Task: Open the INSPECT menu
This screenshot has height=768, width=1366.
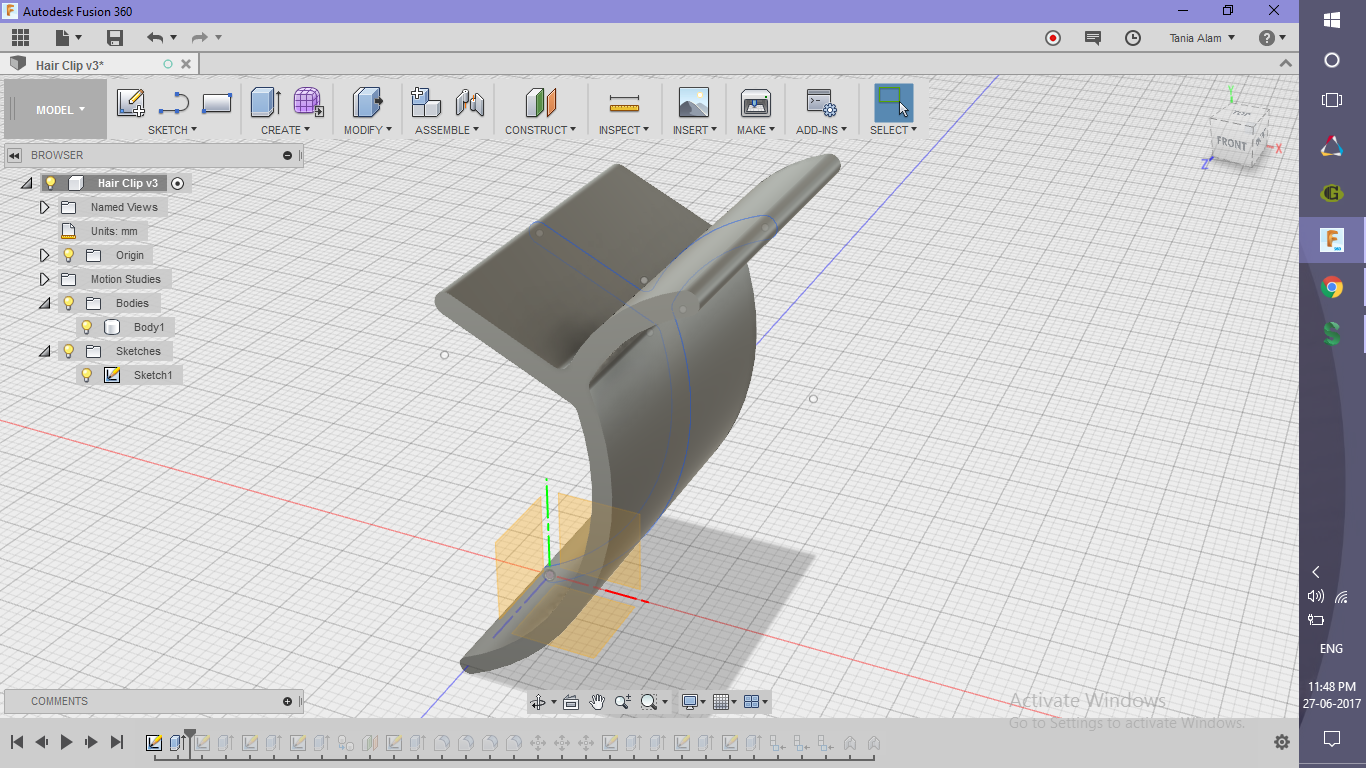Action: point(624,130)
